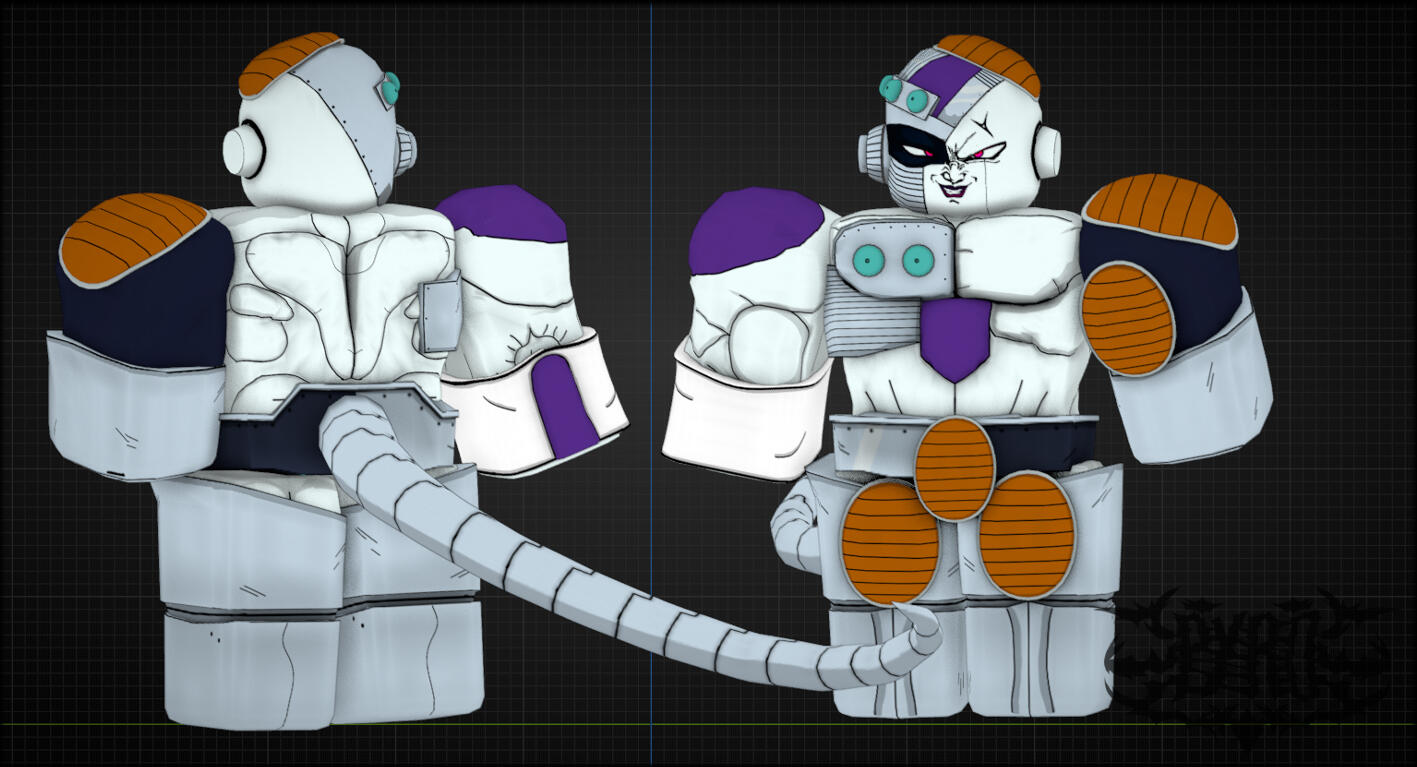Select the riveted metal plate on back-view arm
Image resolution: width=1417 pixels, height=767 pixels.
pyautogui.click(x=439, y=315)
